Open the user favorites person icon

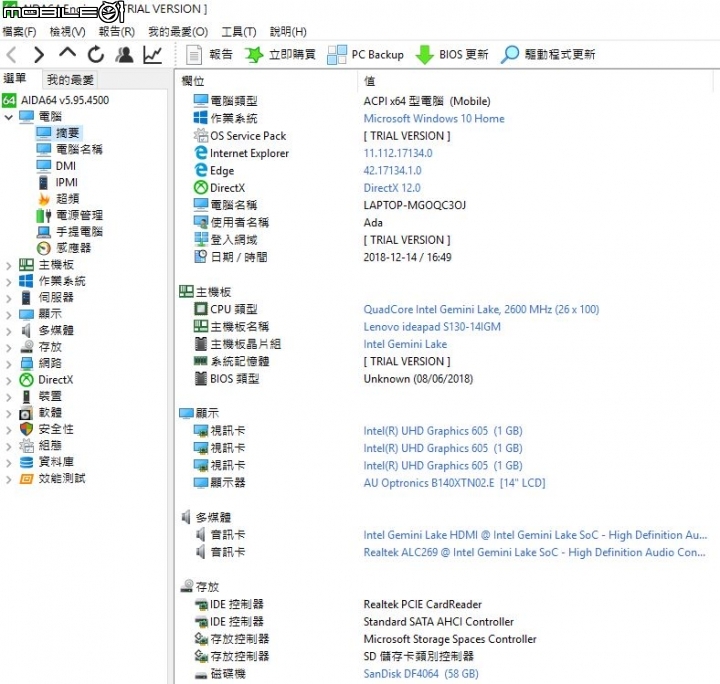(x=124, y=55)
